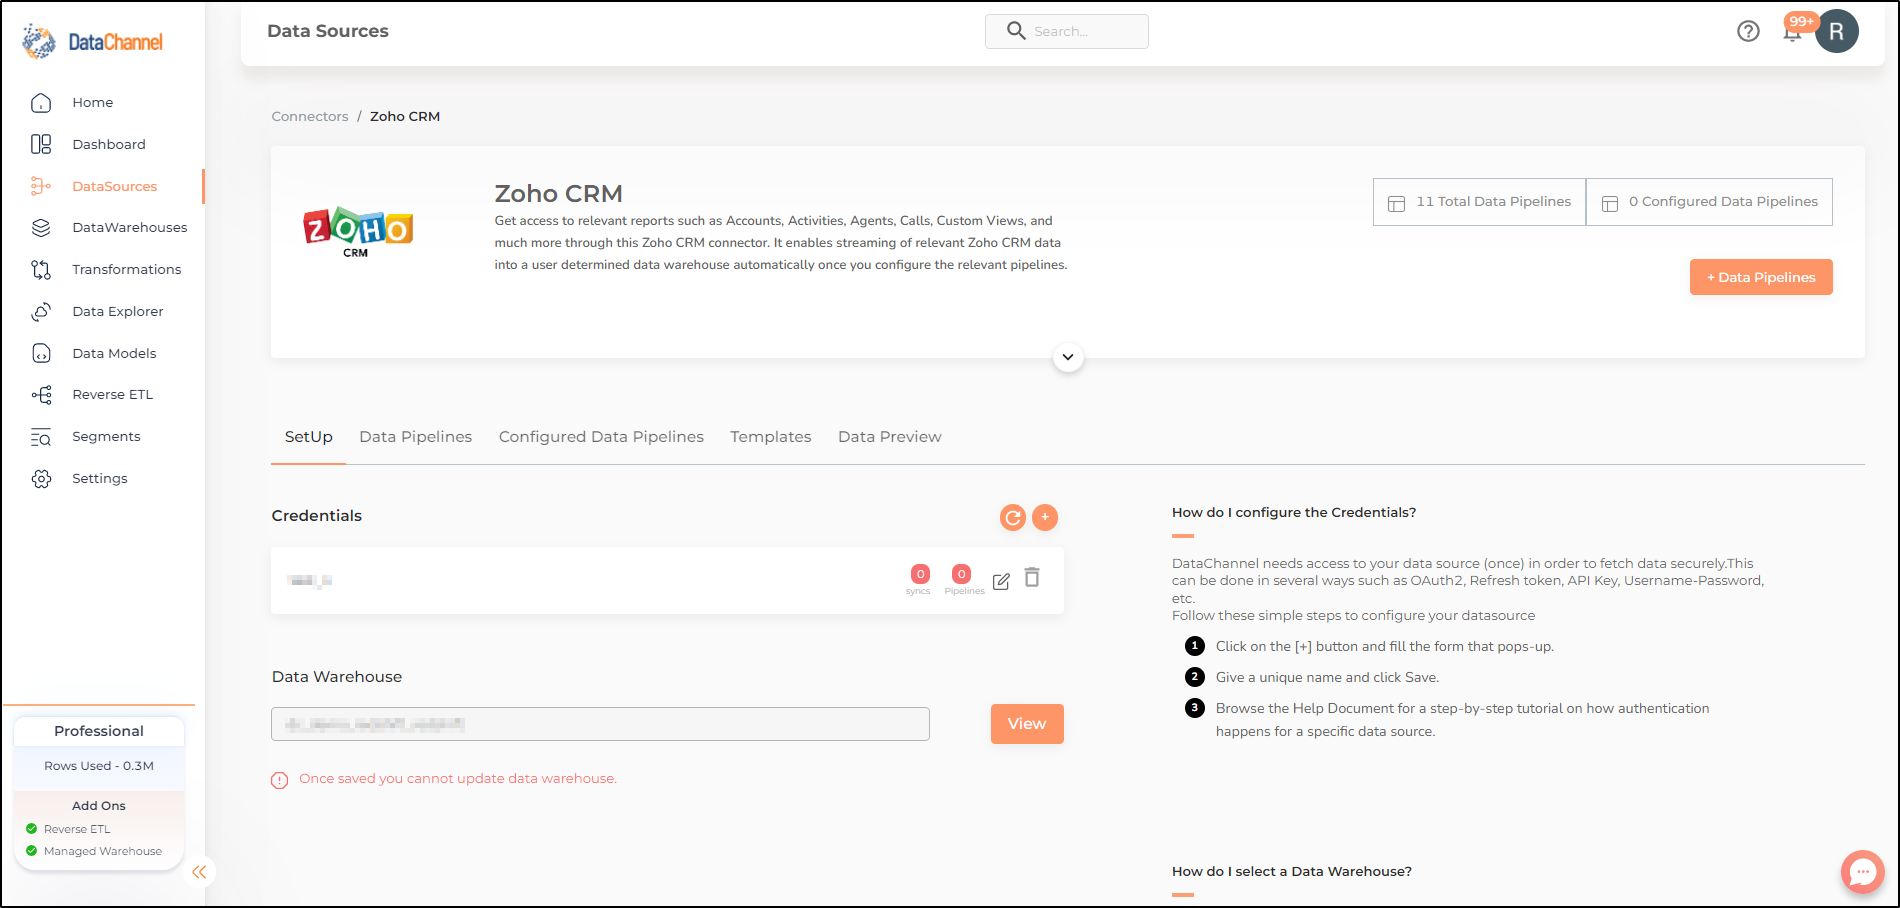
Task: Open the chat support bubble
Action: (1862, 872)
